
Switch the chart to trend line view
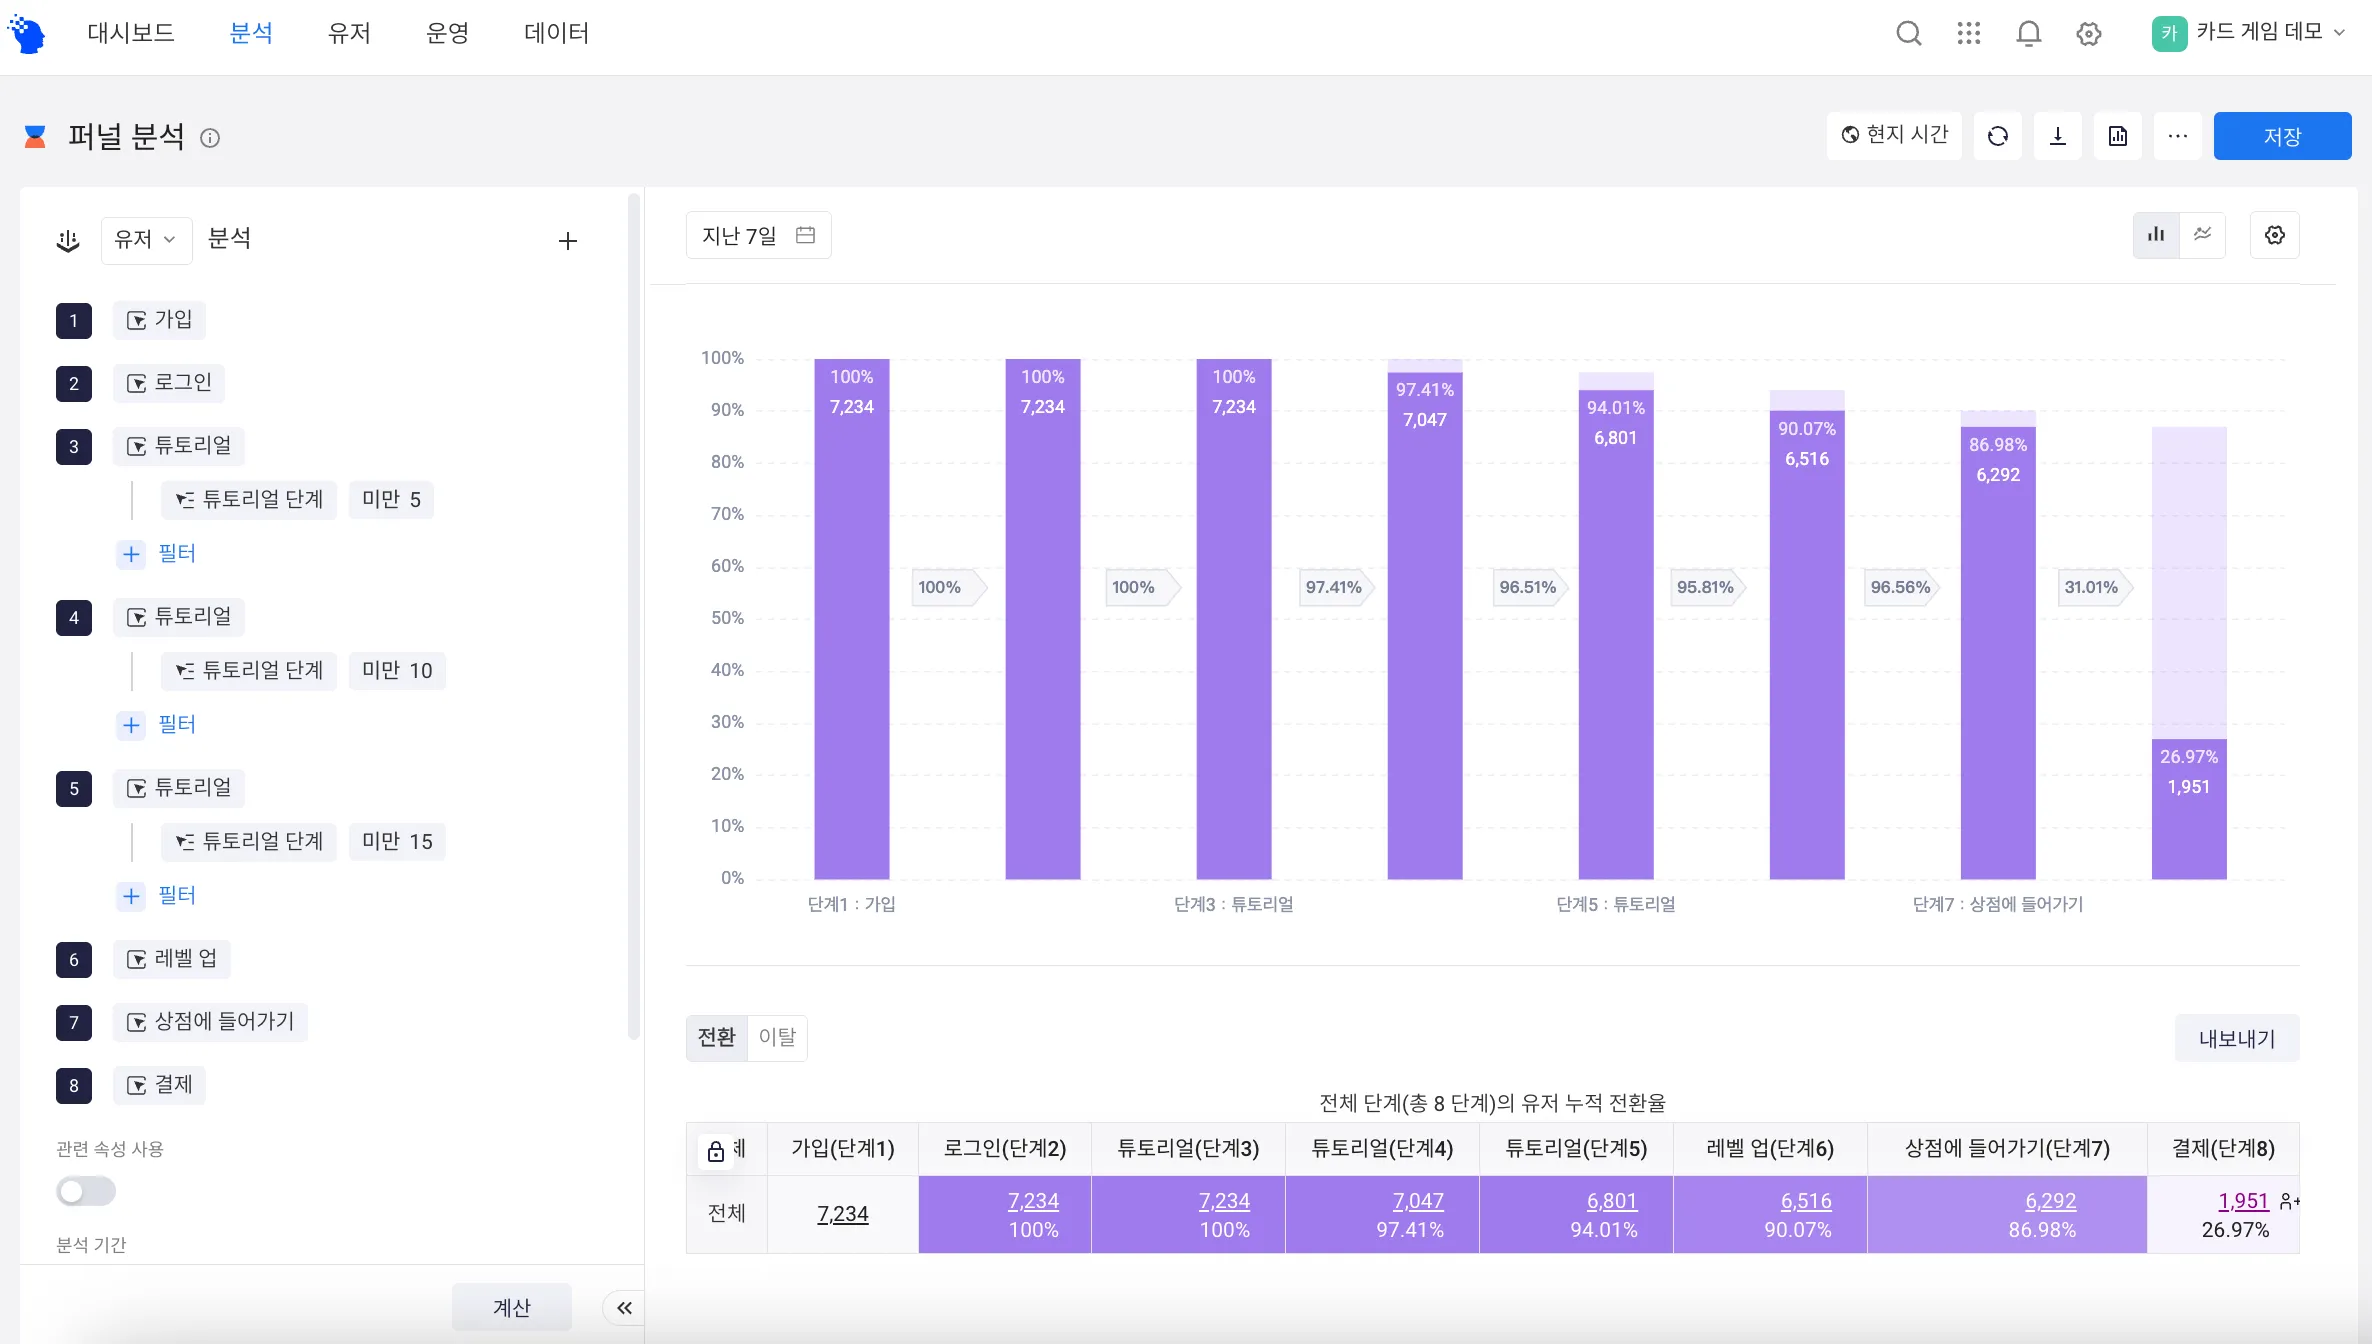coord(2203,235)
